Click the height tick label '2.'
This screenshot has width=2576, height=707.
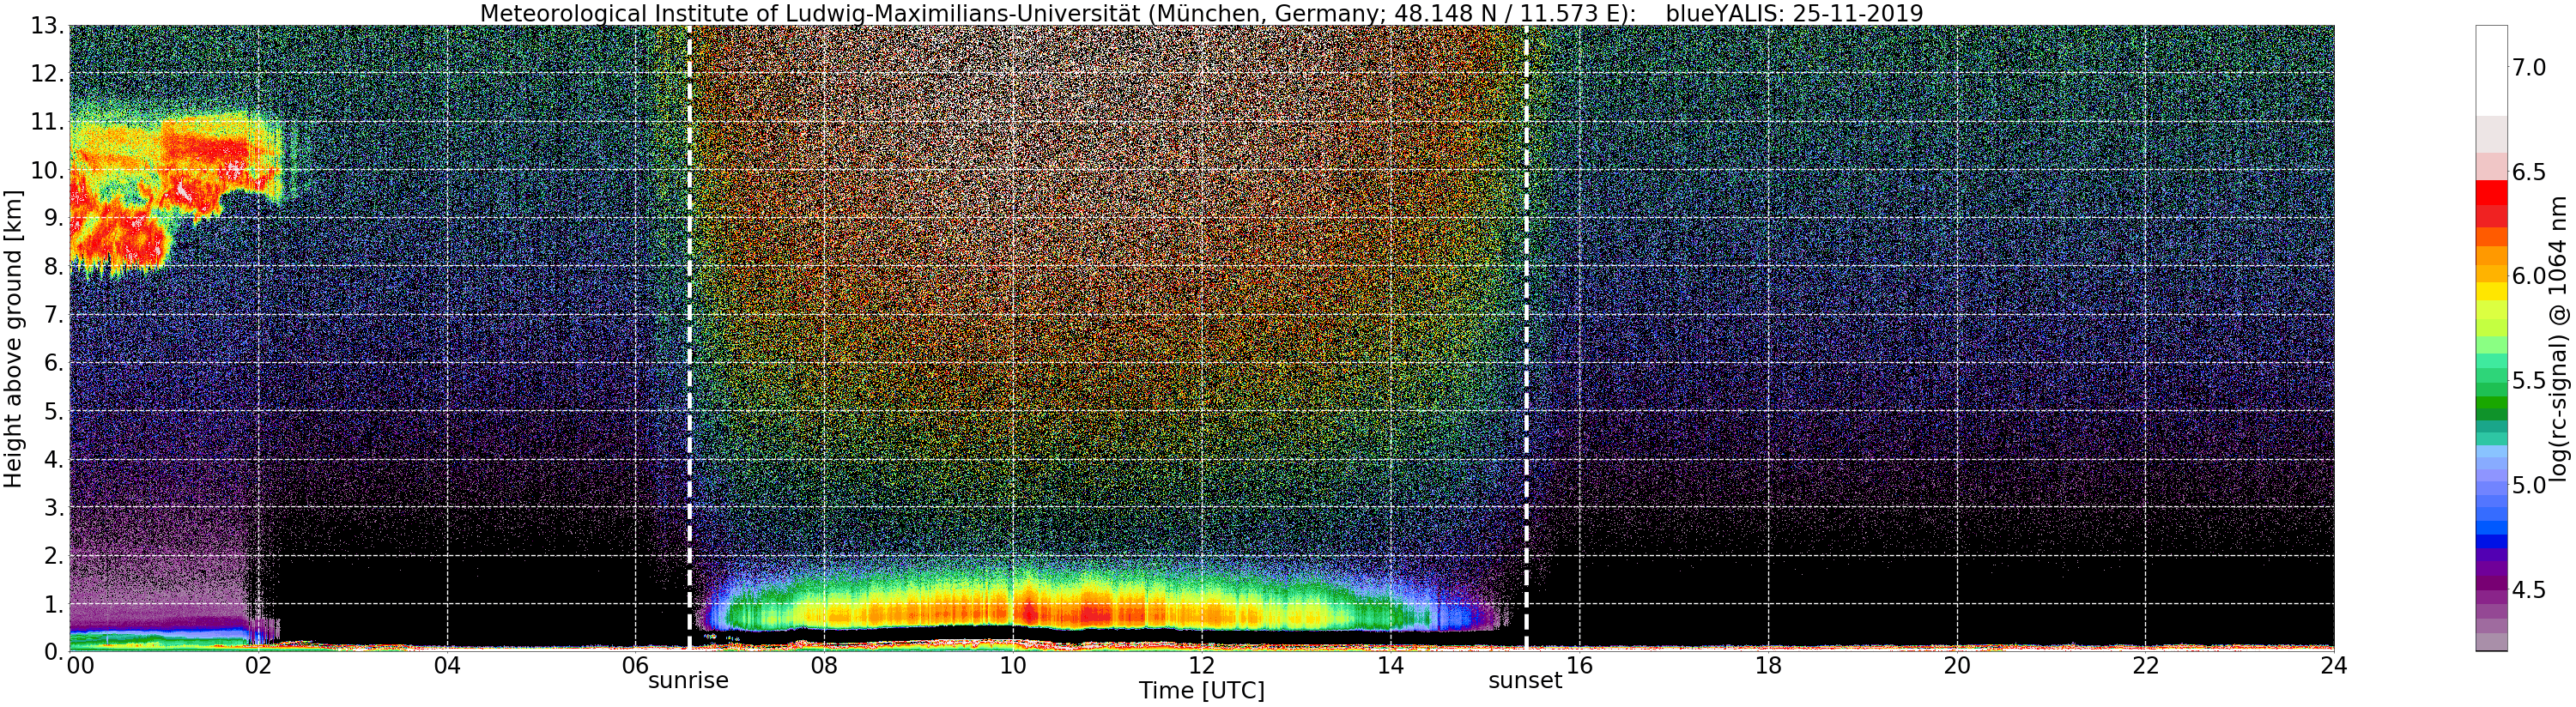tap(53, 555)
